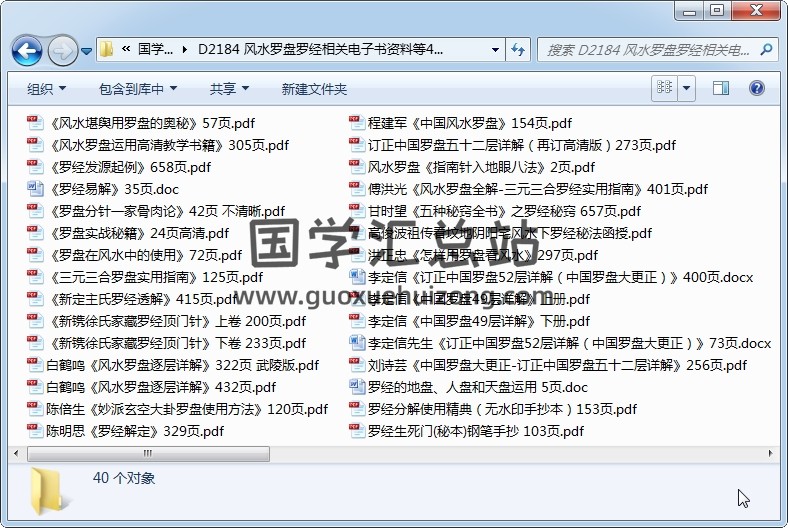The image size is (788, 528).
Task: Select file 傅洪光《风水罗盘全解-三元三合罗经实用指南》401页.pdf
Action: 528,189
